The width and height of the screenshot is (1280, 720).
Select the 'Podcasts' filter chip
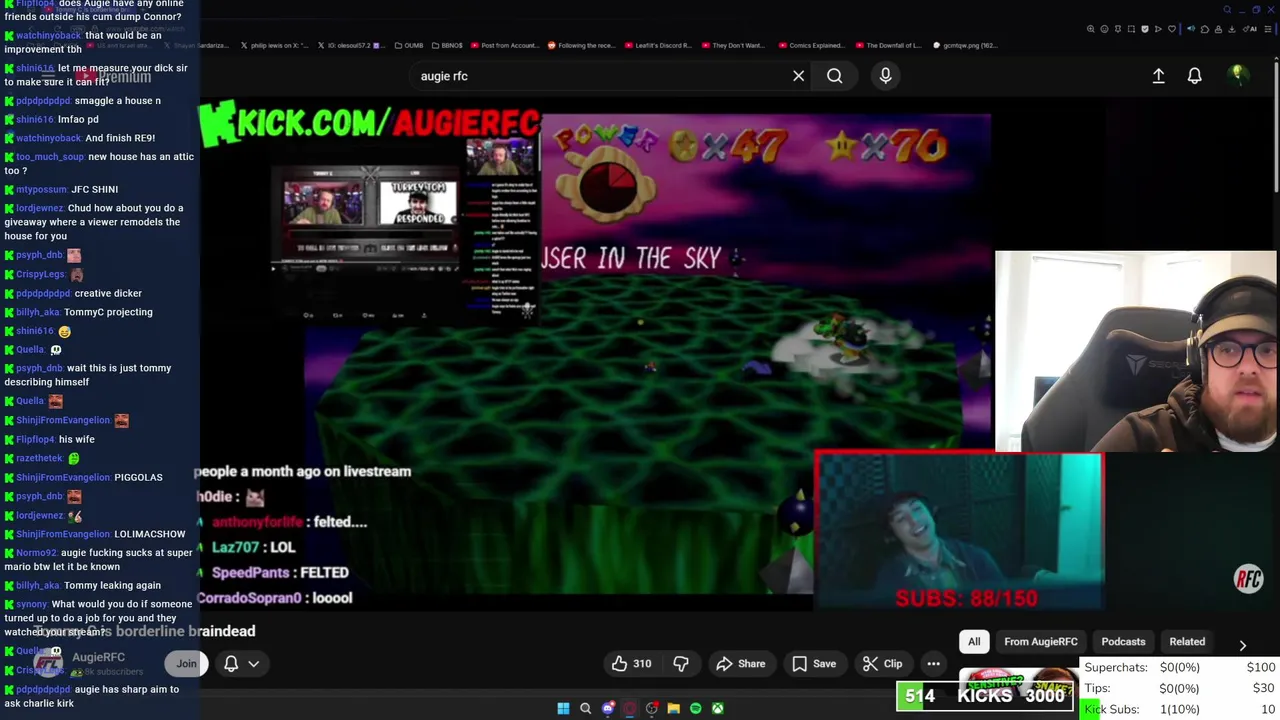(x=1123, y=642)
